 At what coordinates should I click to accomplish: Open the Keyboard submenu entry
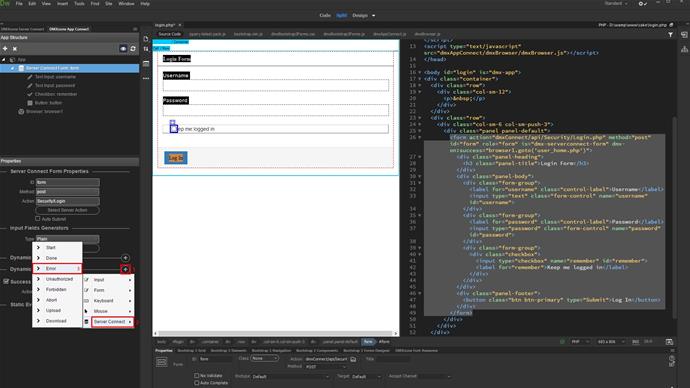(x=108, y=301)
